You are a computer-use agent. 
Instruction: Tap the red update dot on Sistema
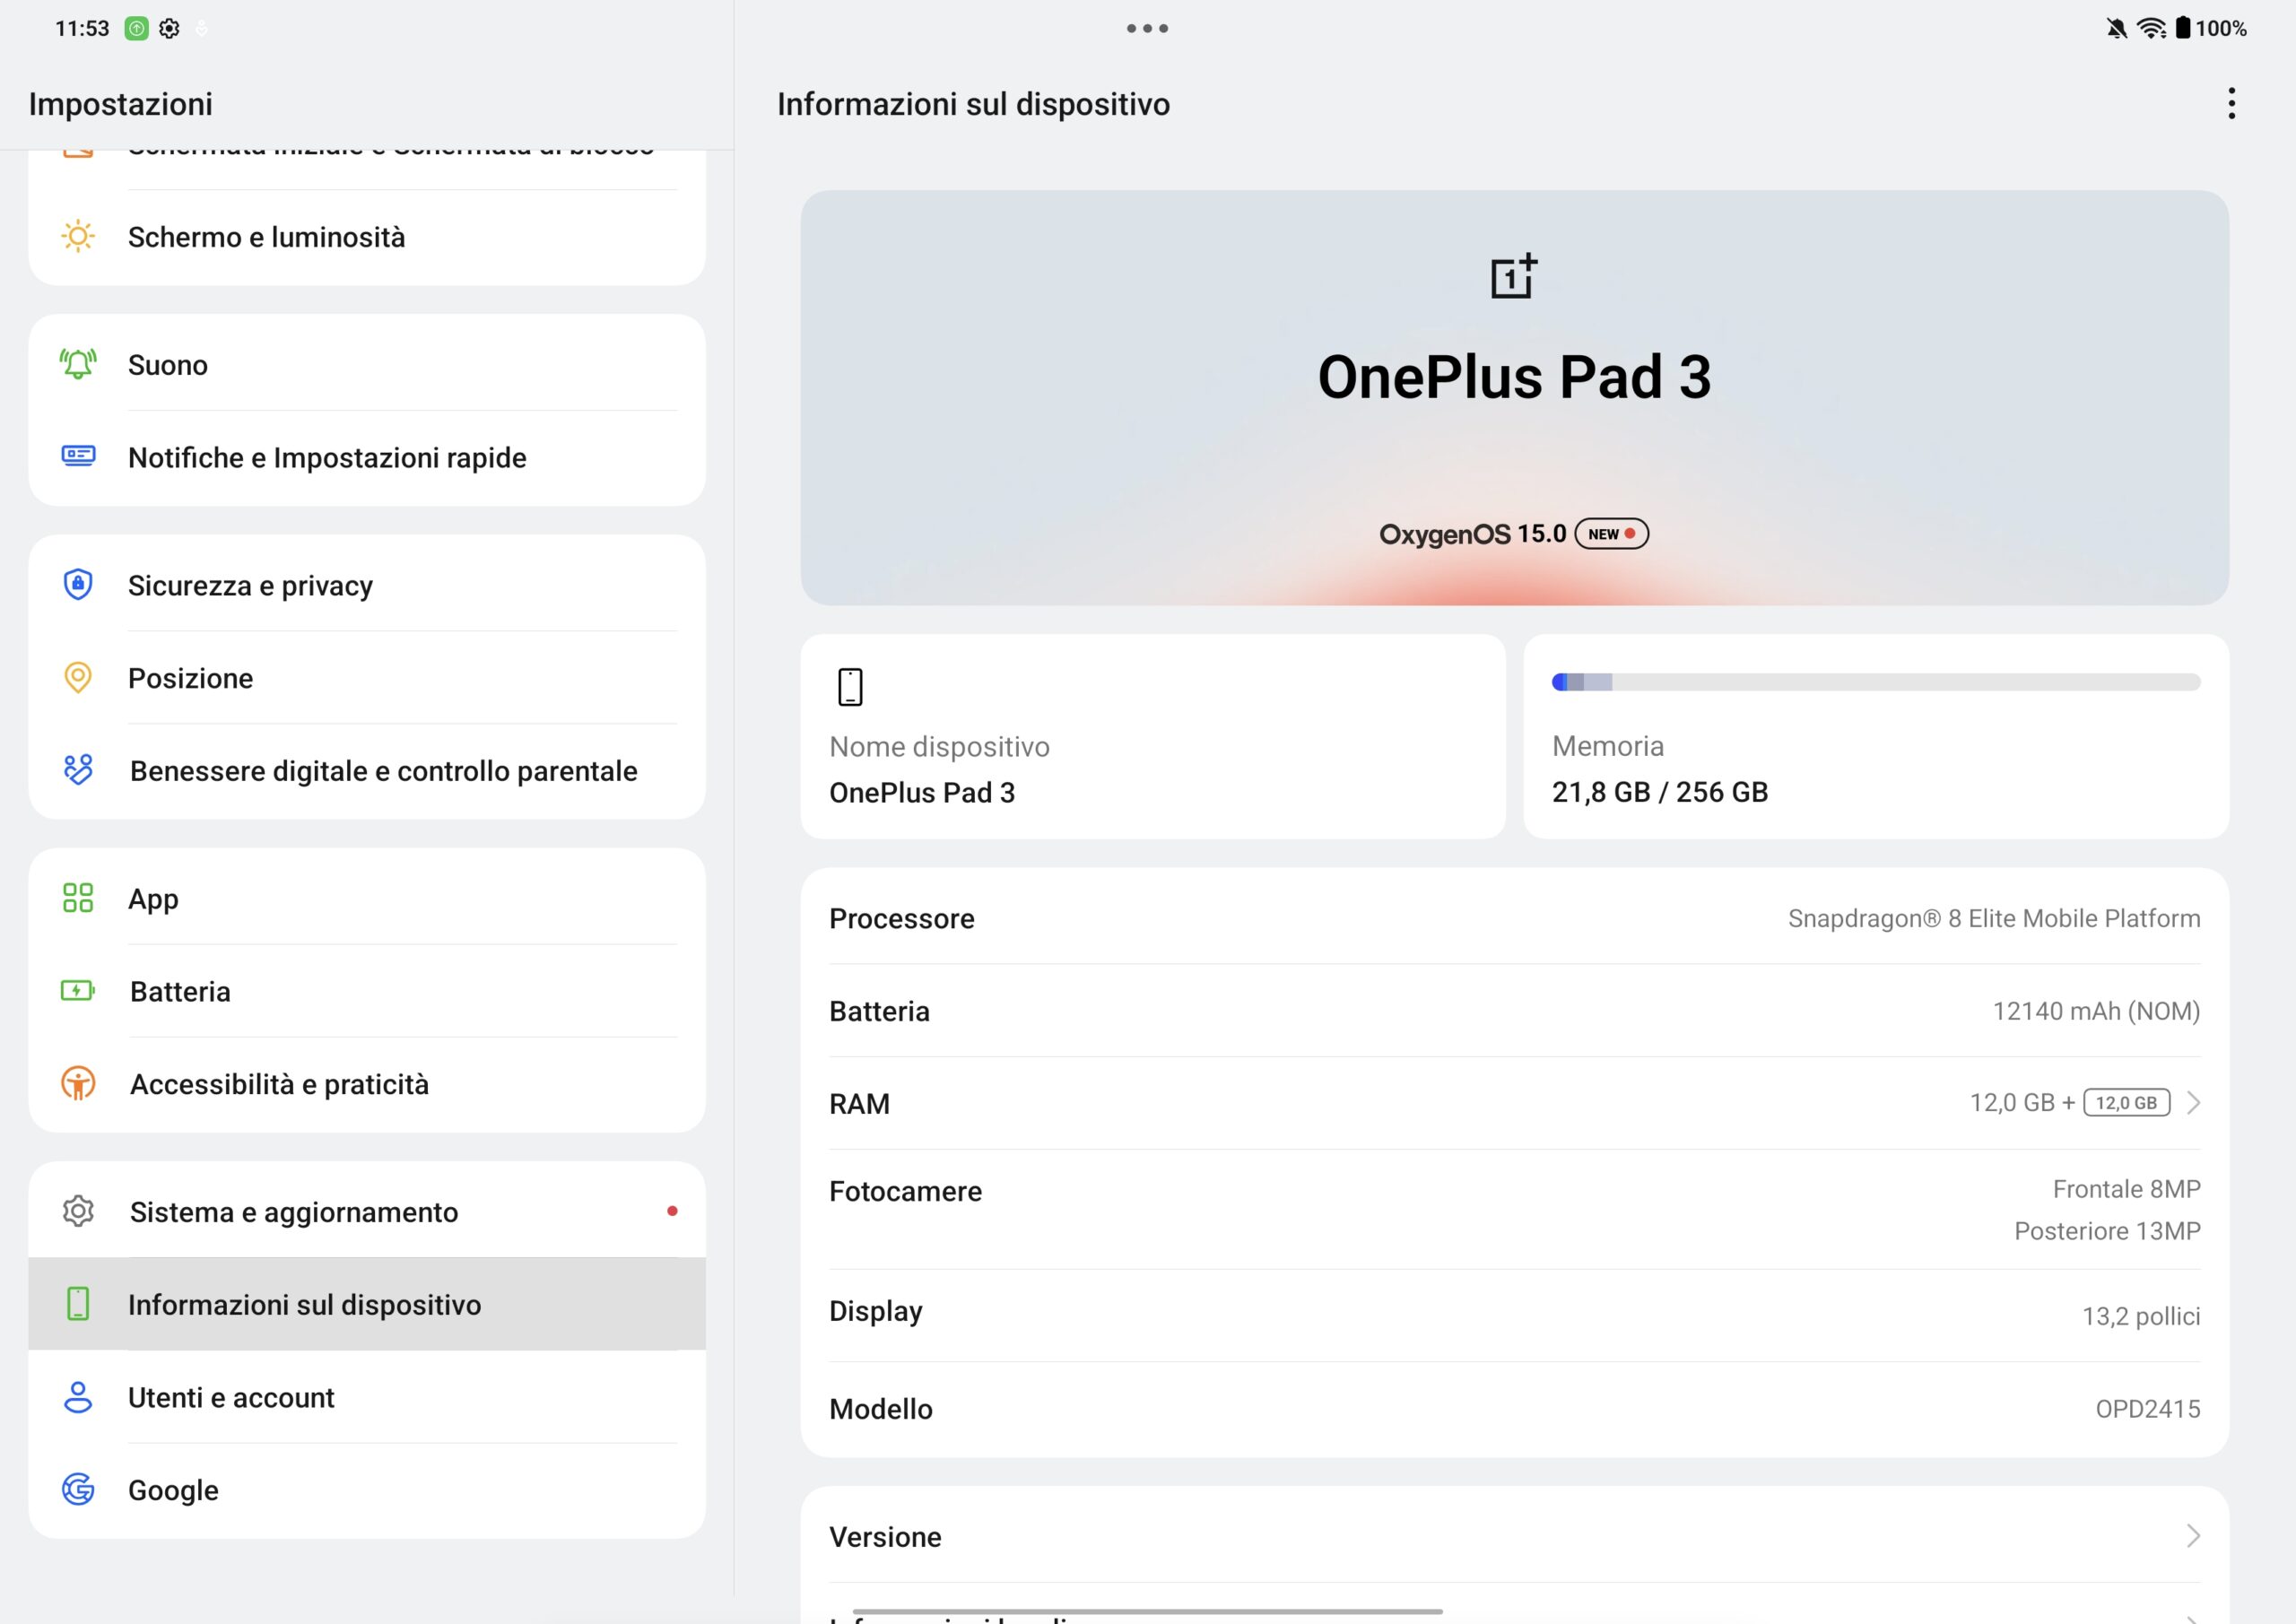click(672, 1211)
